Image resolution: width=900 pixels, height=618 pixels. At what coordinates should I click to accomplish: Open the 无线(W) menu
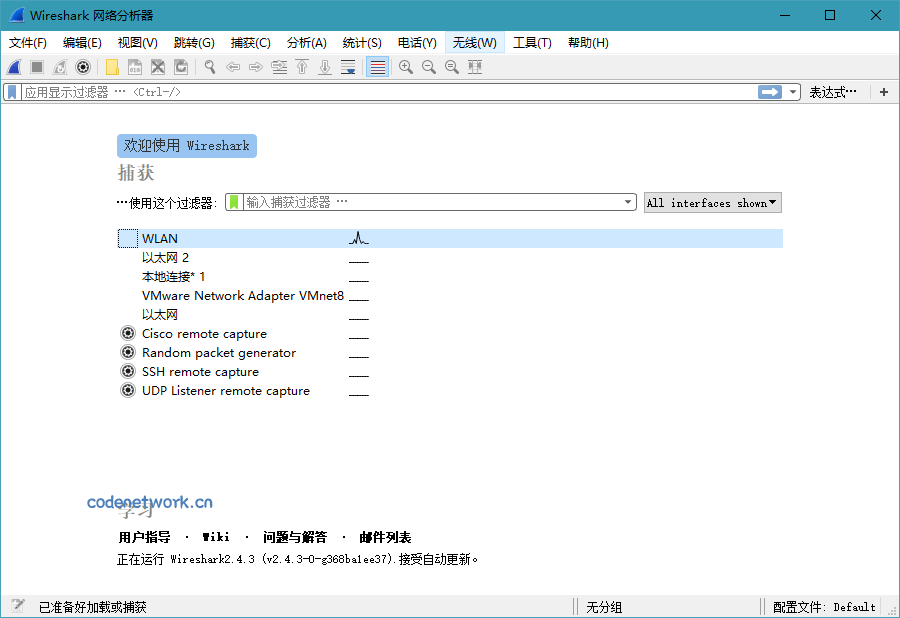(474, 43)
